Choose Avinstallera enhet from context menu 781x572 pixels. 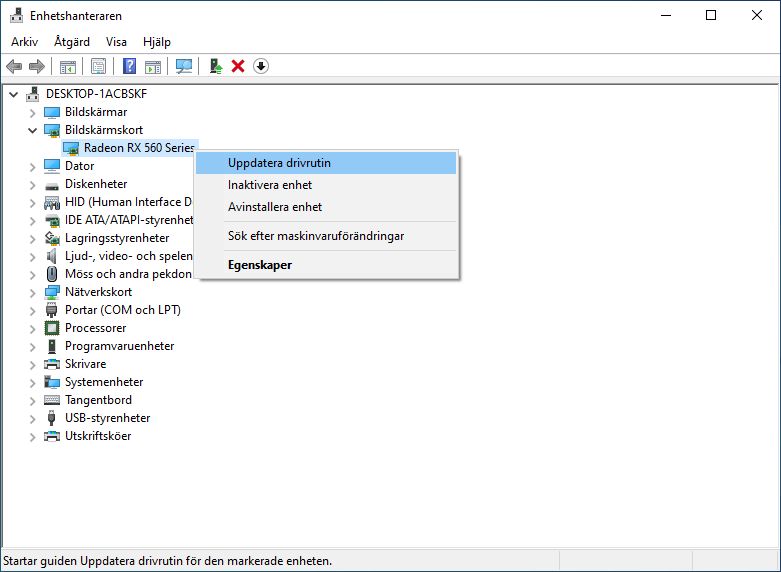[x=326, y=207]
